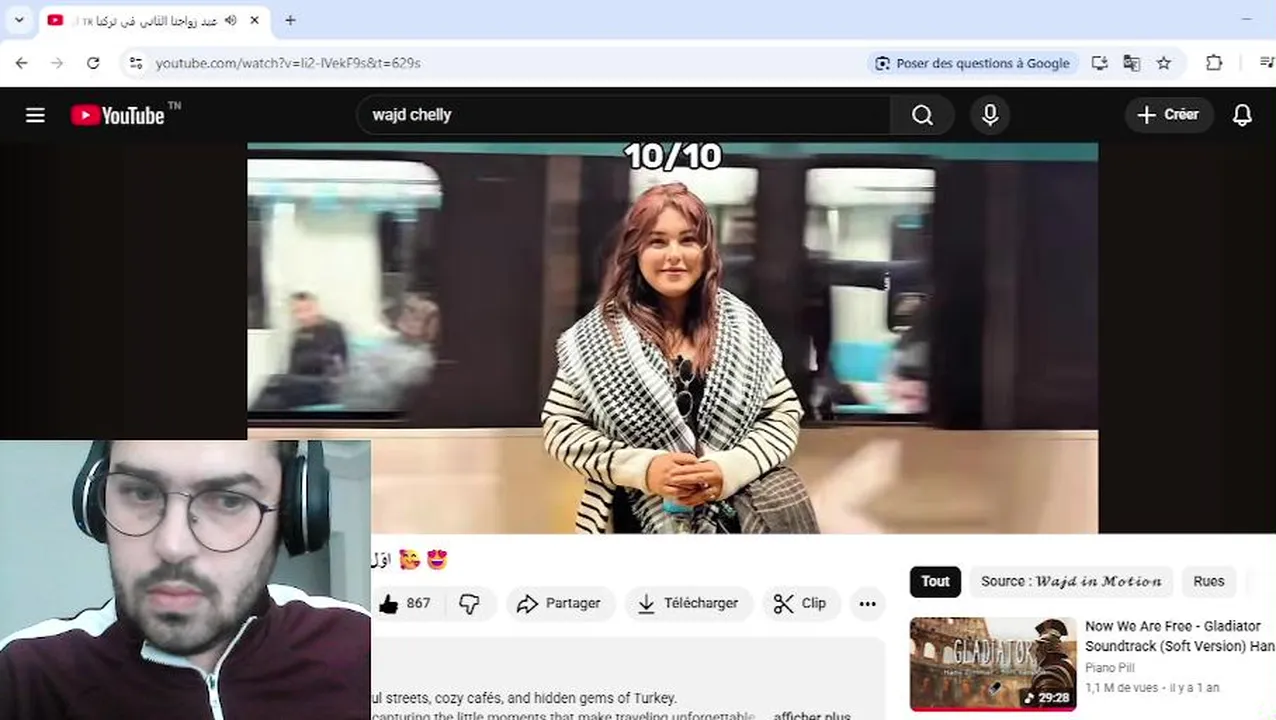Viewport: 1276px width, 720px height.
Task: Dislike the video thumbs-down button
Action: 469,603
